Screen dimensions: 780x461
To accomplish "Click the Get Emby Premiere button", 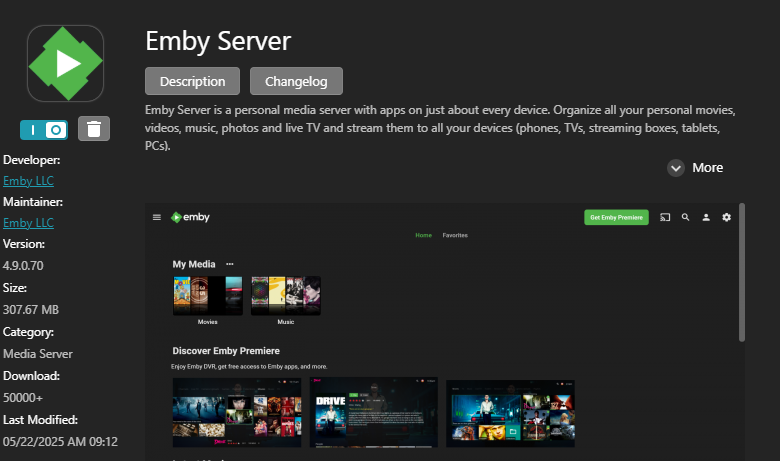I will point(616,217).
